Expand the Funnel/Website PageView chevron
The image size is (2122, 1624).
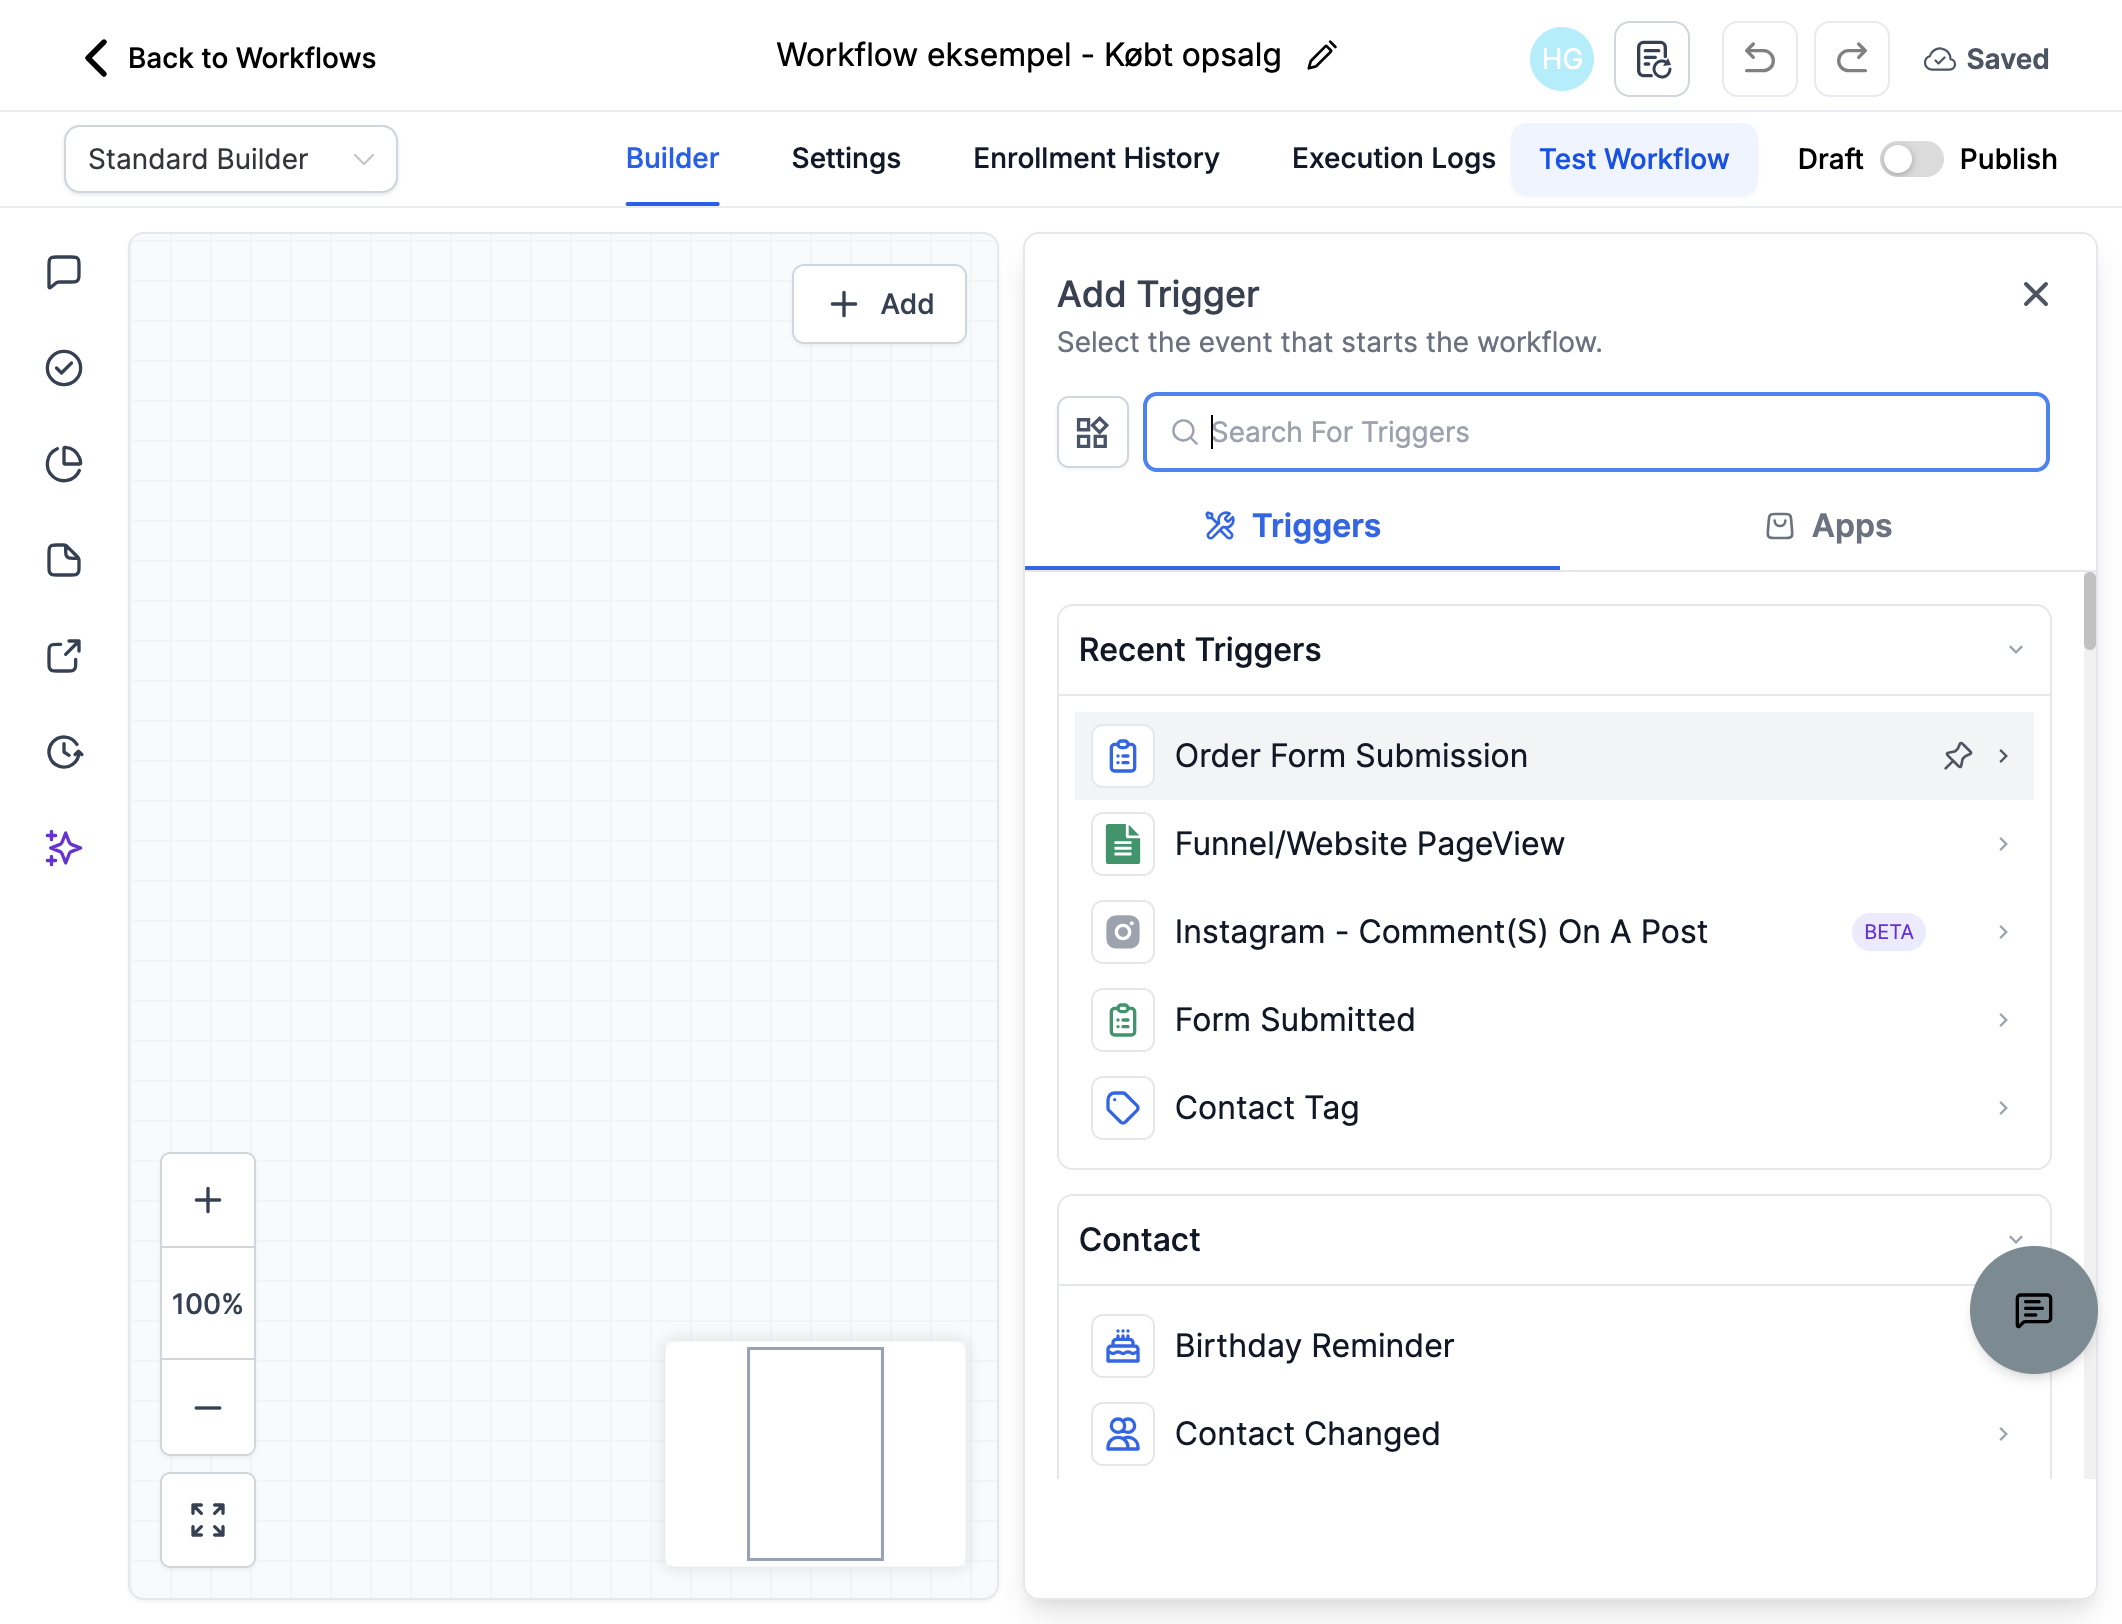coord(2003,844)
